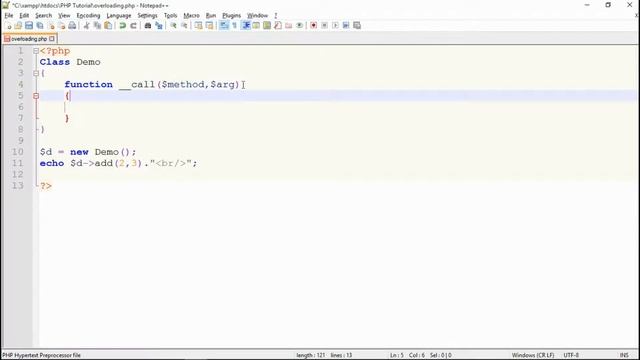Viewport: 640px width, 360px height.
Task: Toggle synchronized horizontal scrolling
Action: tap(209, 25)
